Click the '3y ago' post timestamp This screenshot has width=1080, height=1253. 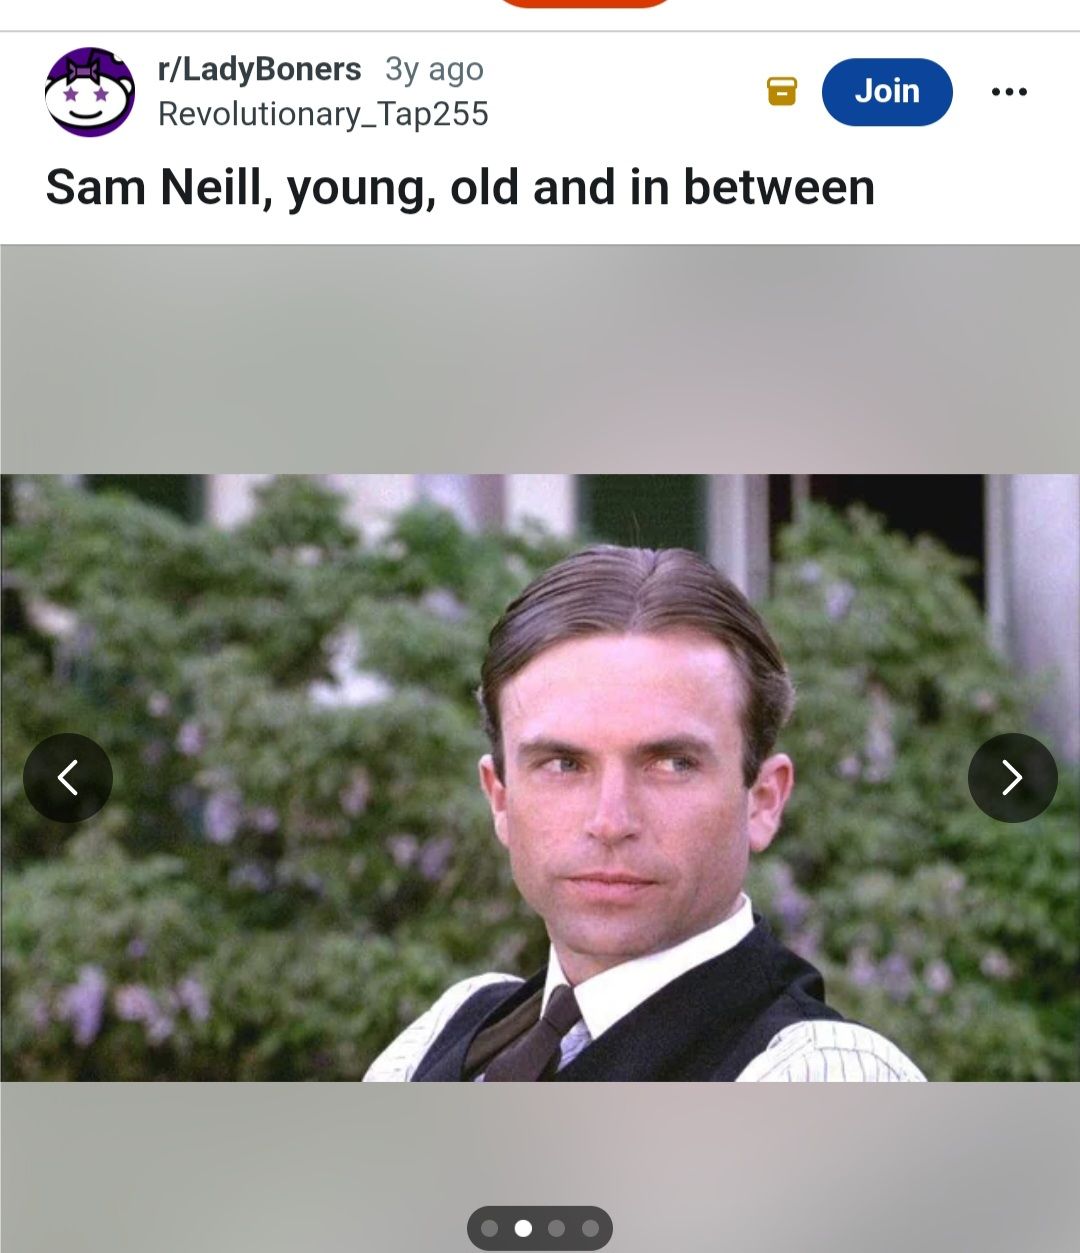[434, 69]
